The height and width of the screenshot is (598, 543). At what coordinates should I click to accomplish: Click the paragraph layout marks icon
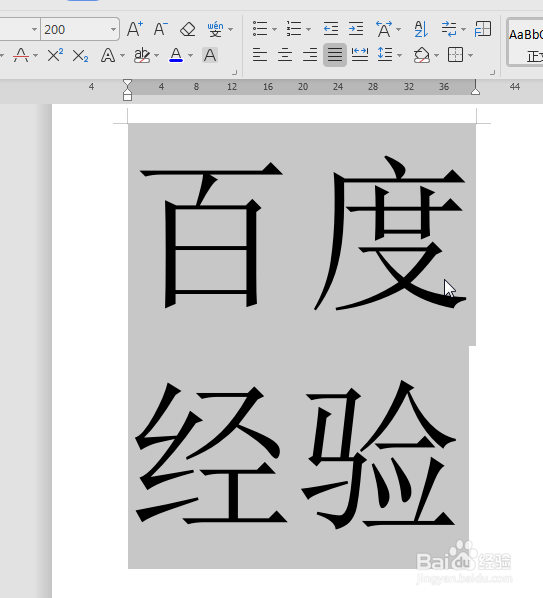449,29
